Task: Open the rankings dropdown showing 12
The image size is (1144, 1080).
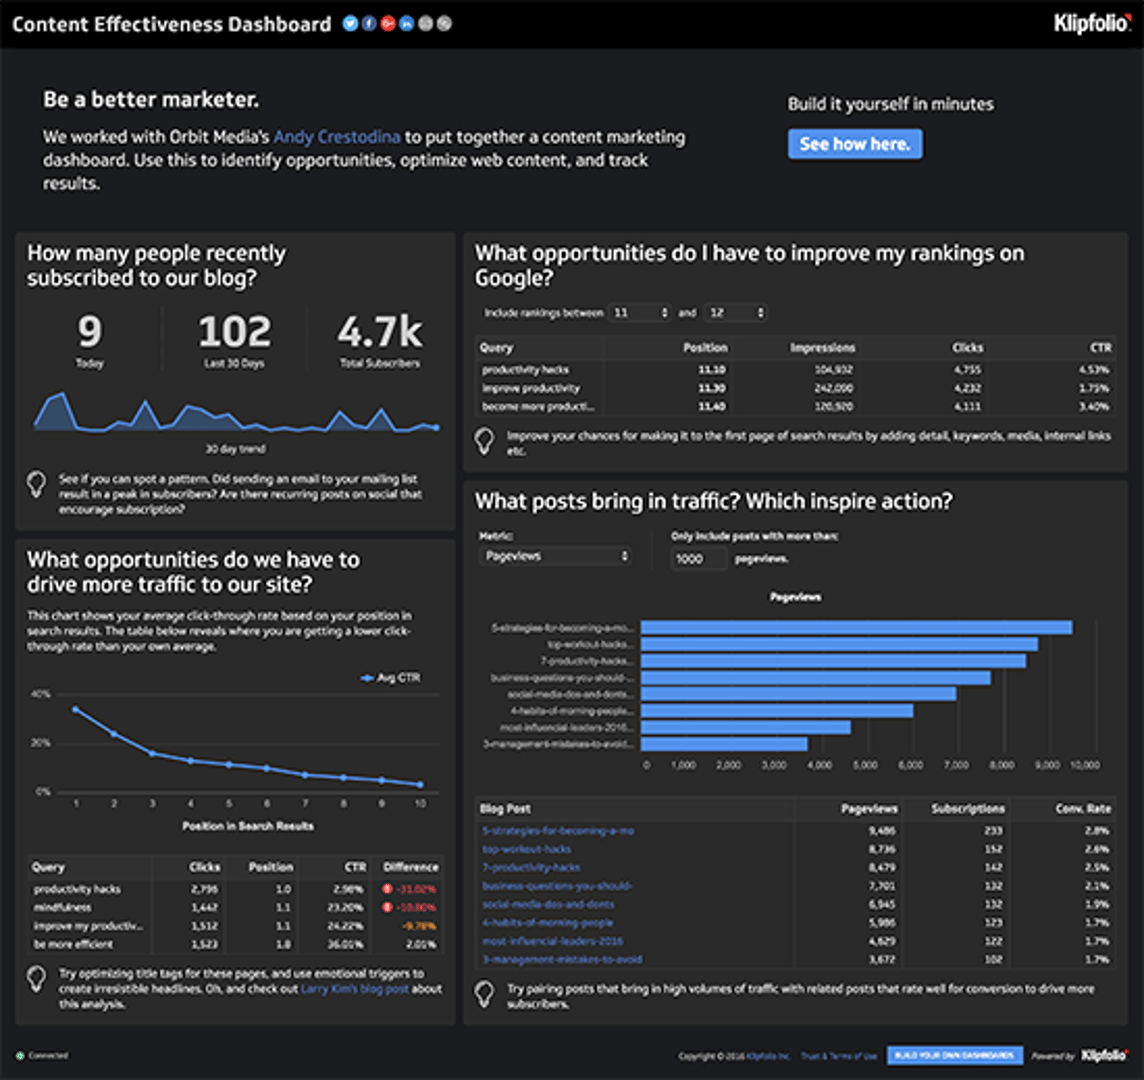Action: point(736,313)
